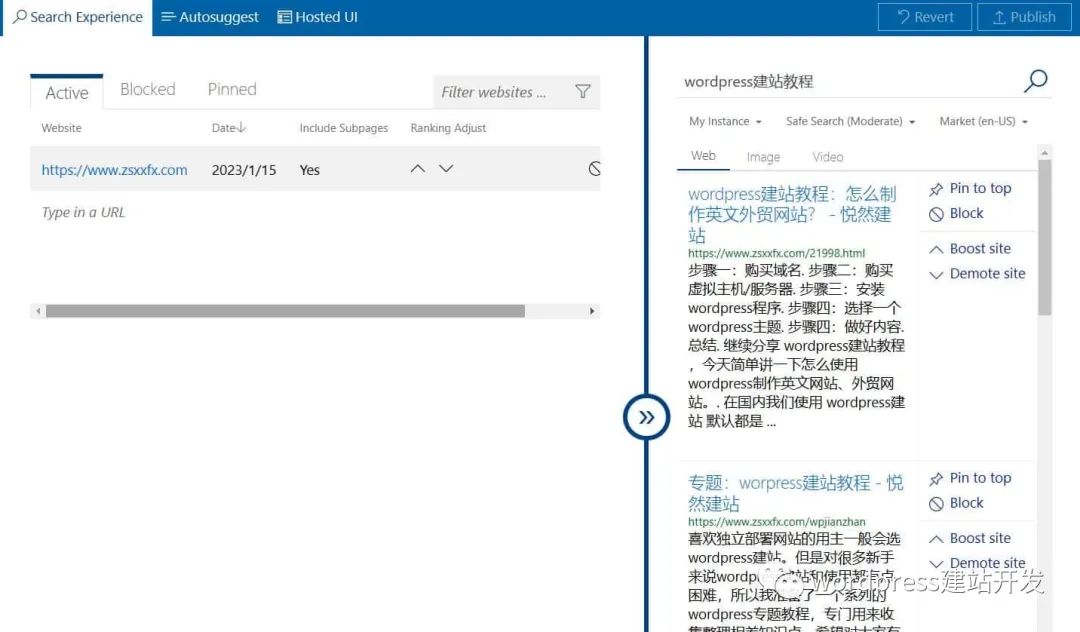Click the horizontal scrollbar right arrow
1080x632 pixels.
592,311
